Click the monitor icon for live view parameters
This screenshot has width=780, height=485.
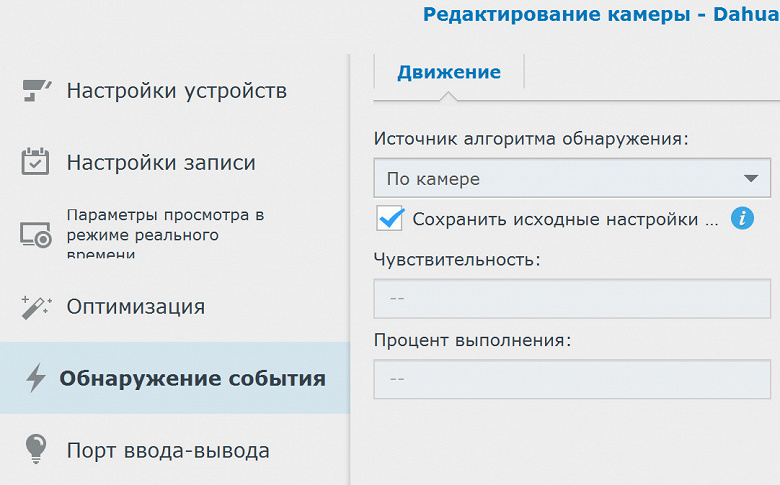pos(36,234)
